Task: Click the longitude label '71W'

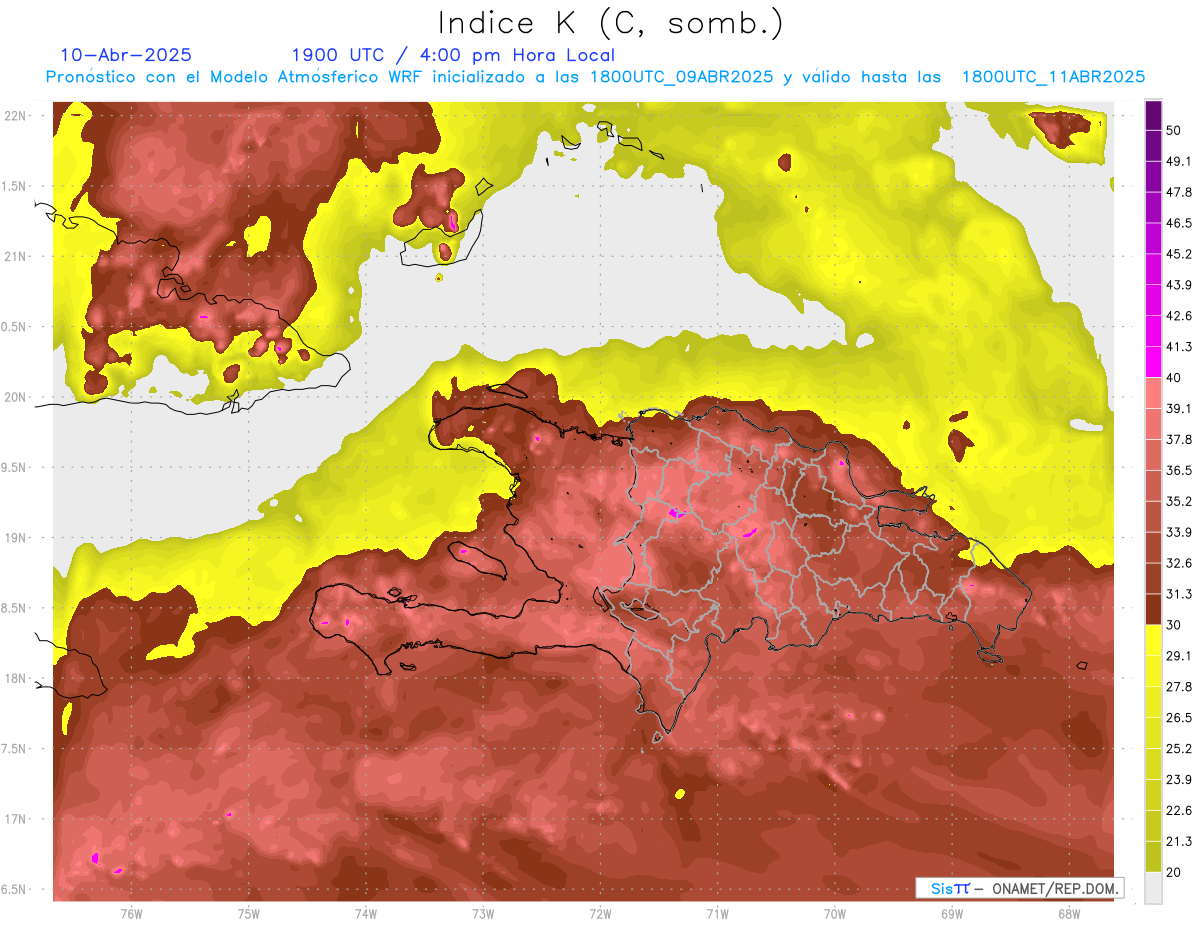Action: [717, 914]
